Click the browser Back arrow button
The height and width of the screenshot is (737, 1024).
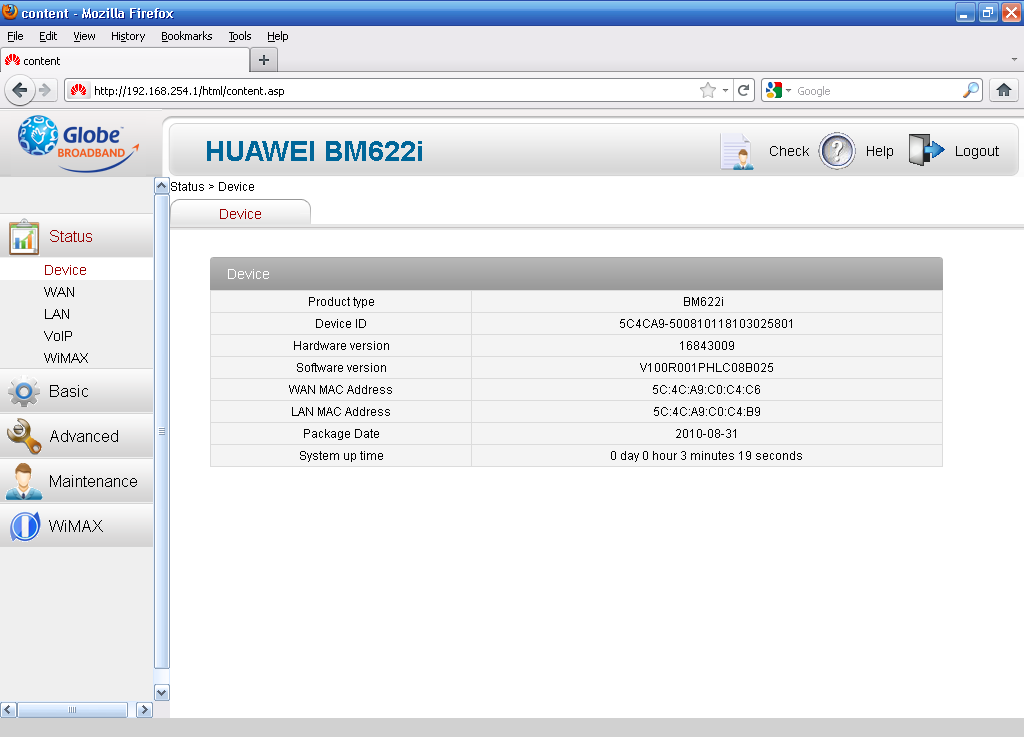tap(20, 90)
